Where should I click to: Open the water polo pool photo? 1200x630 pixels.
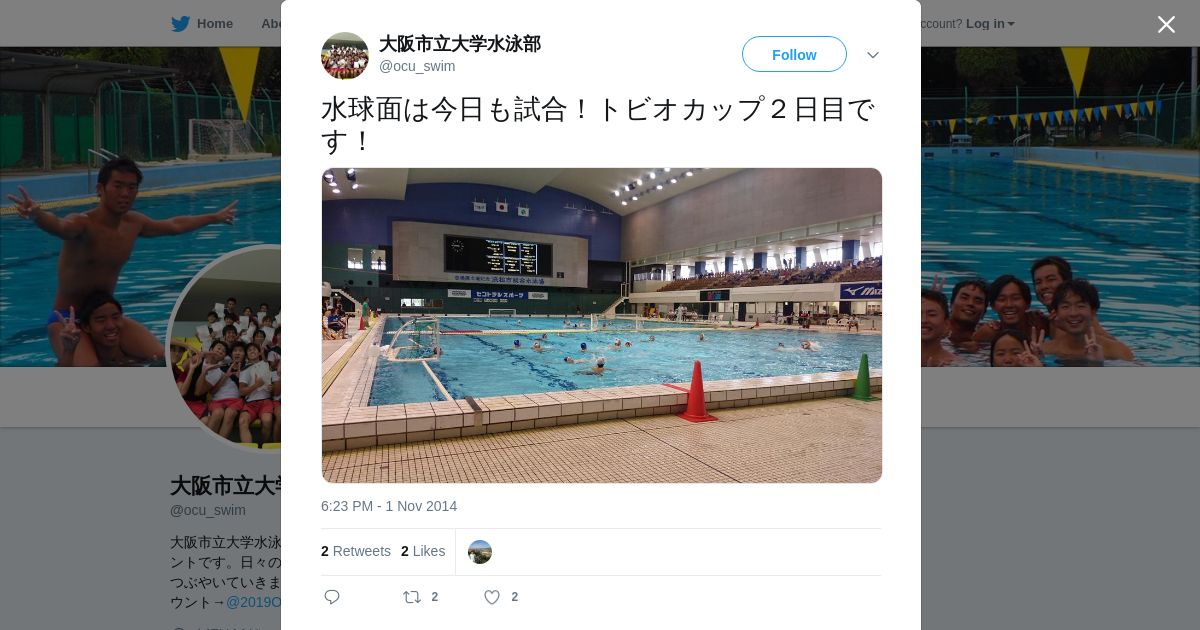pos(602,326)
